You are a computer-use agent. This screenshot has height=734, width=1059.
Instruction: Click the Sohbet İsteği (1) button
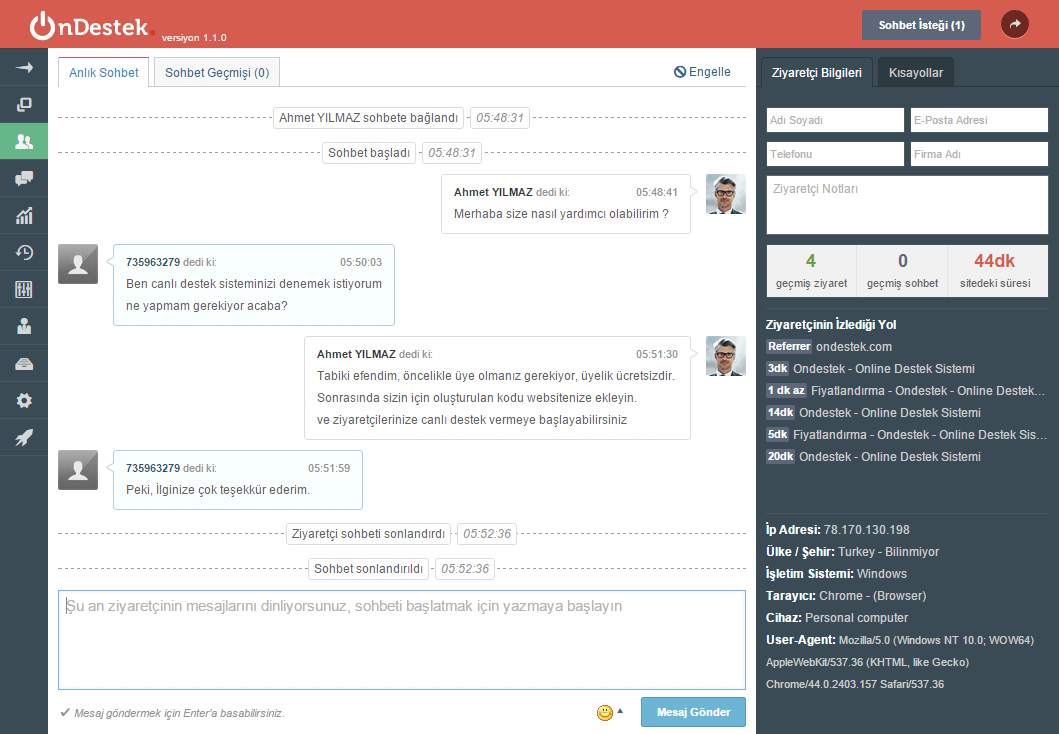(921, 24)
